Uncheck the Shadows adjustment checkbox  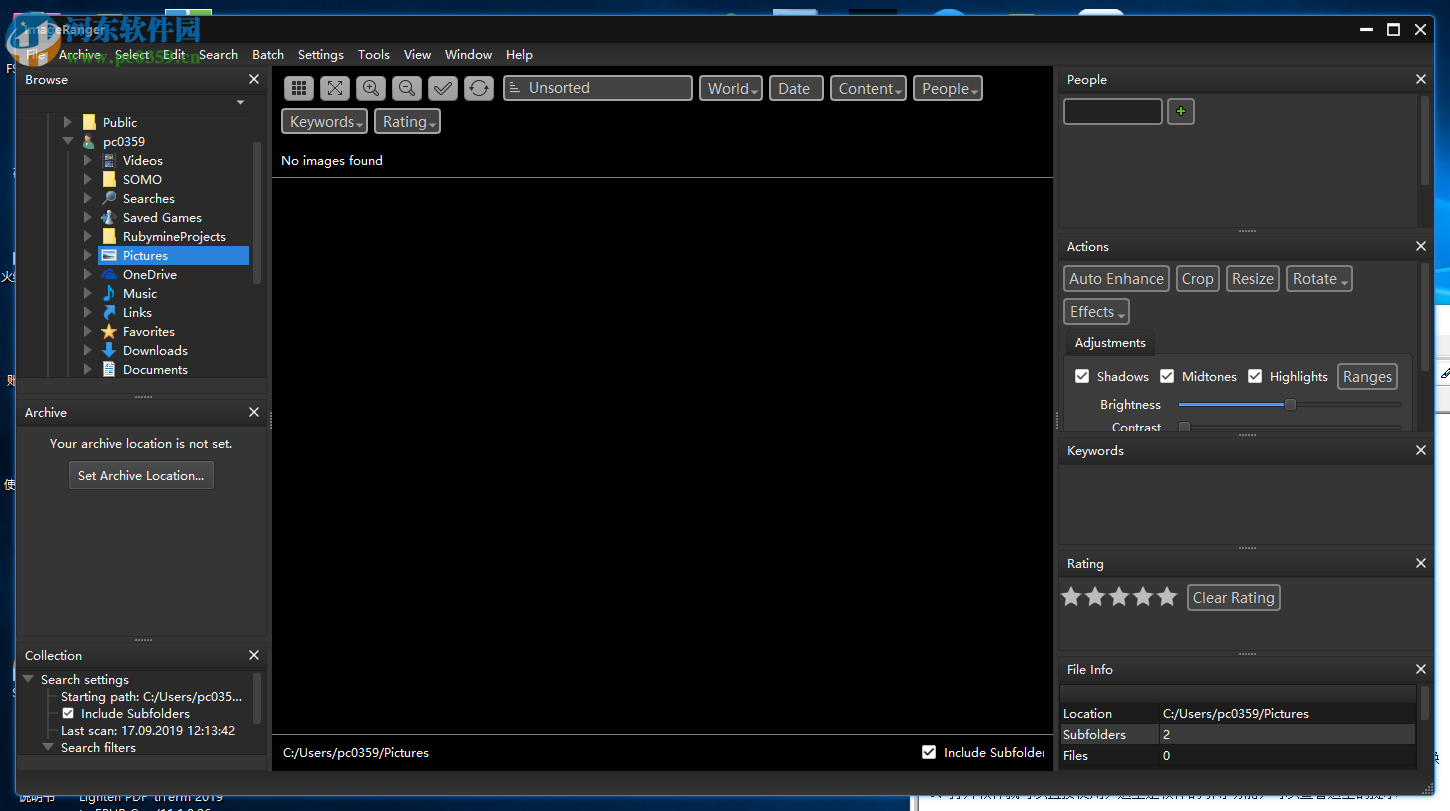pos(1082,376)
